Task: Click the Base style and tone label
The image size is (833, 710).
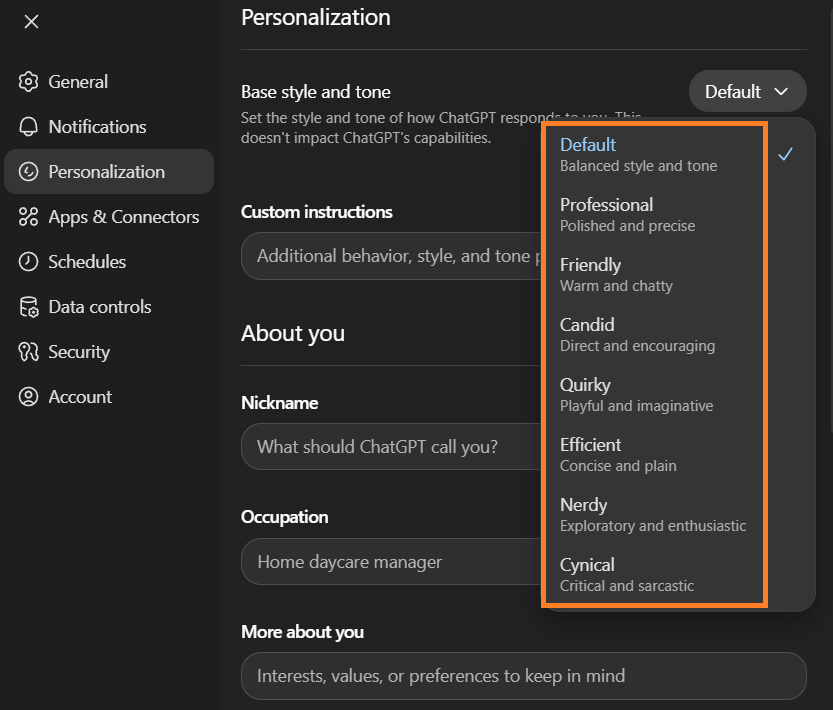Action: pos(316,92)
